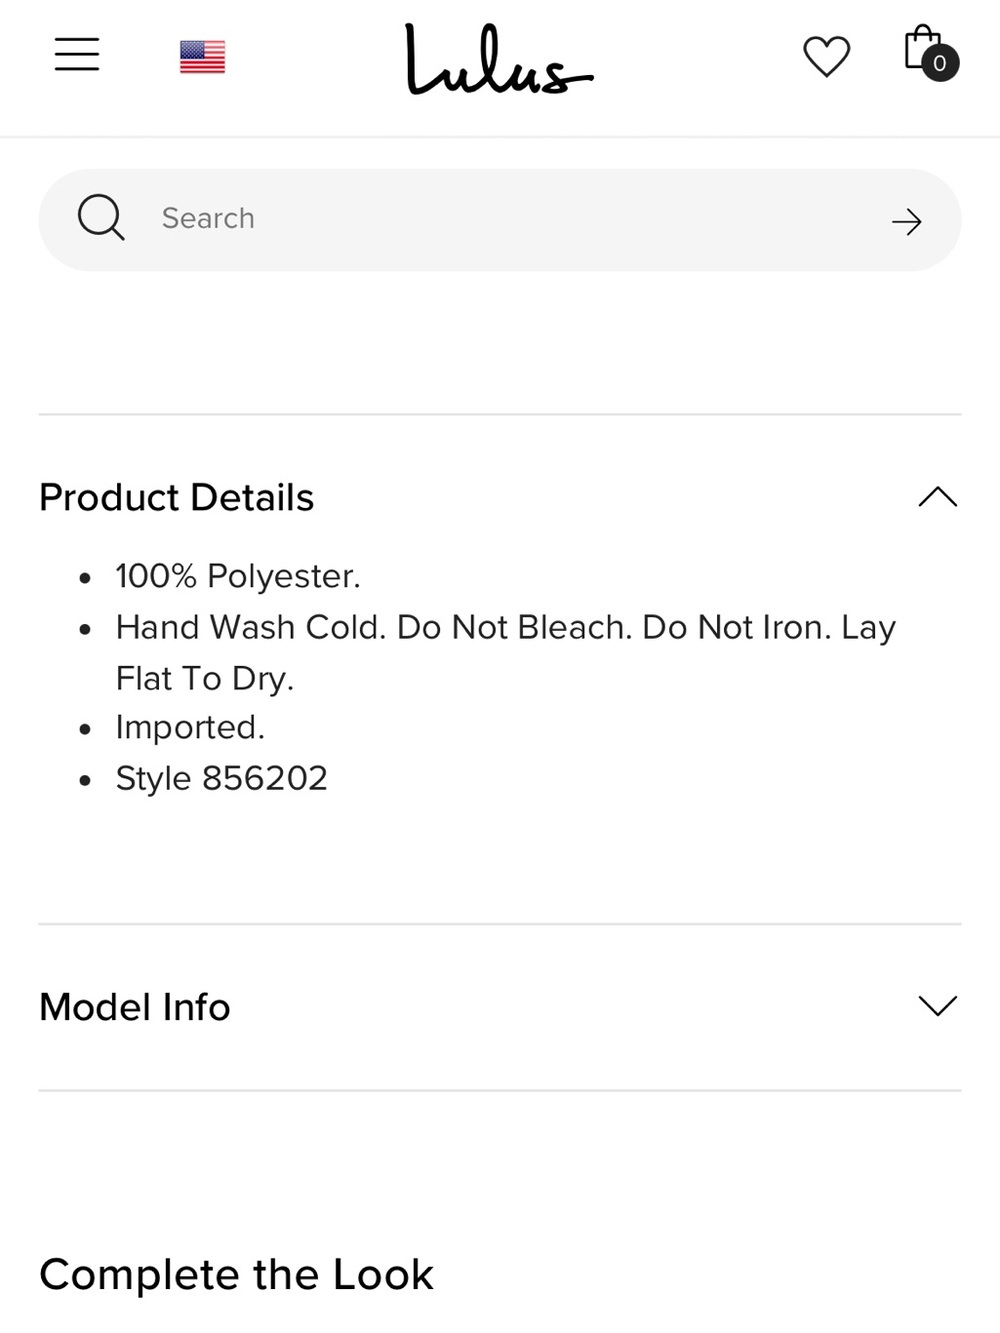Go to homepage via Lulus logo
The height and width of the screenshot is (1333, 1000).
point(499,60)
